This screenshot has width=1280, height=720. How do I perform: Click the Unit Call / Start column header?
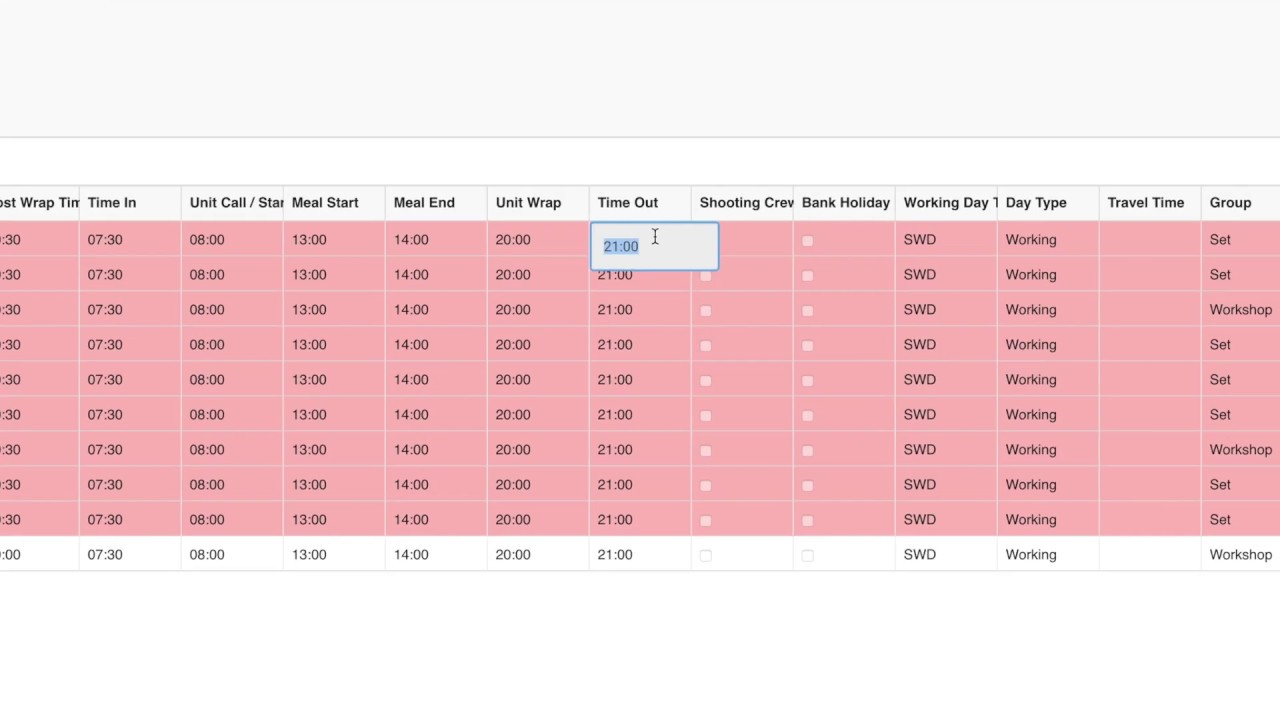[232, 202]
